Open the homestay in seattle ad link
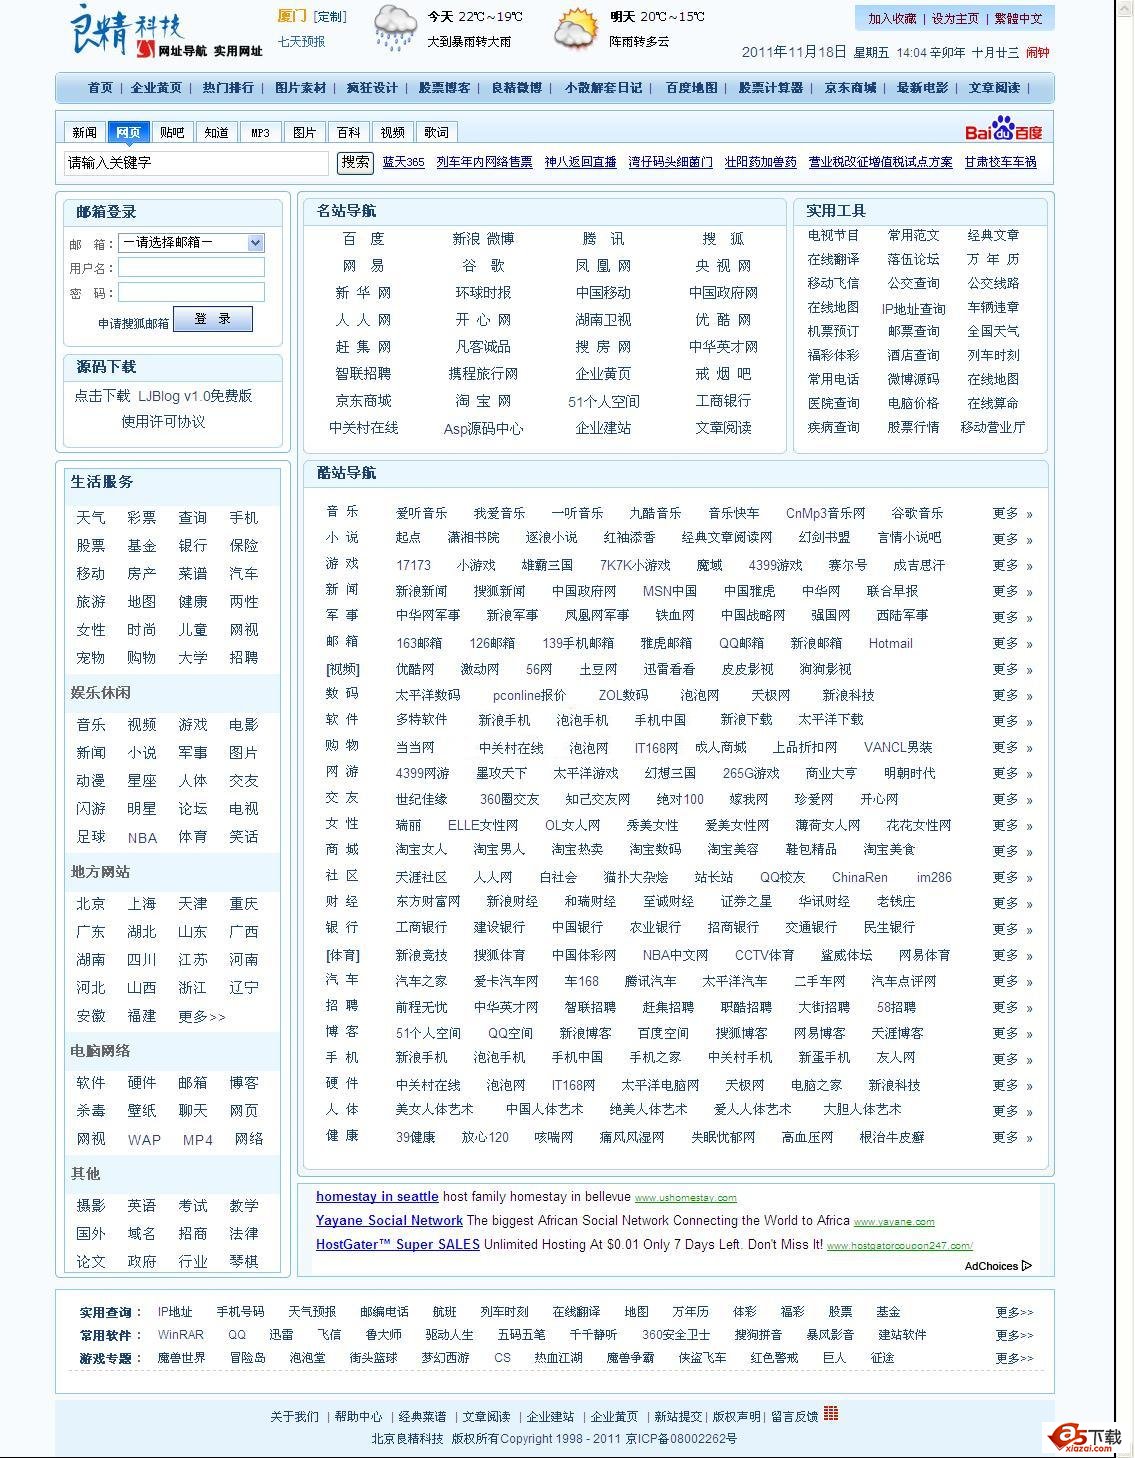The width and height of the screenshot is (1135, 1458). [377, 1196]
